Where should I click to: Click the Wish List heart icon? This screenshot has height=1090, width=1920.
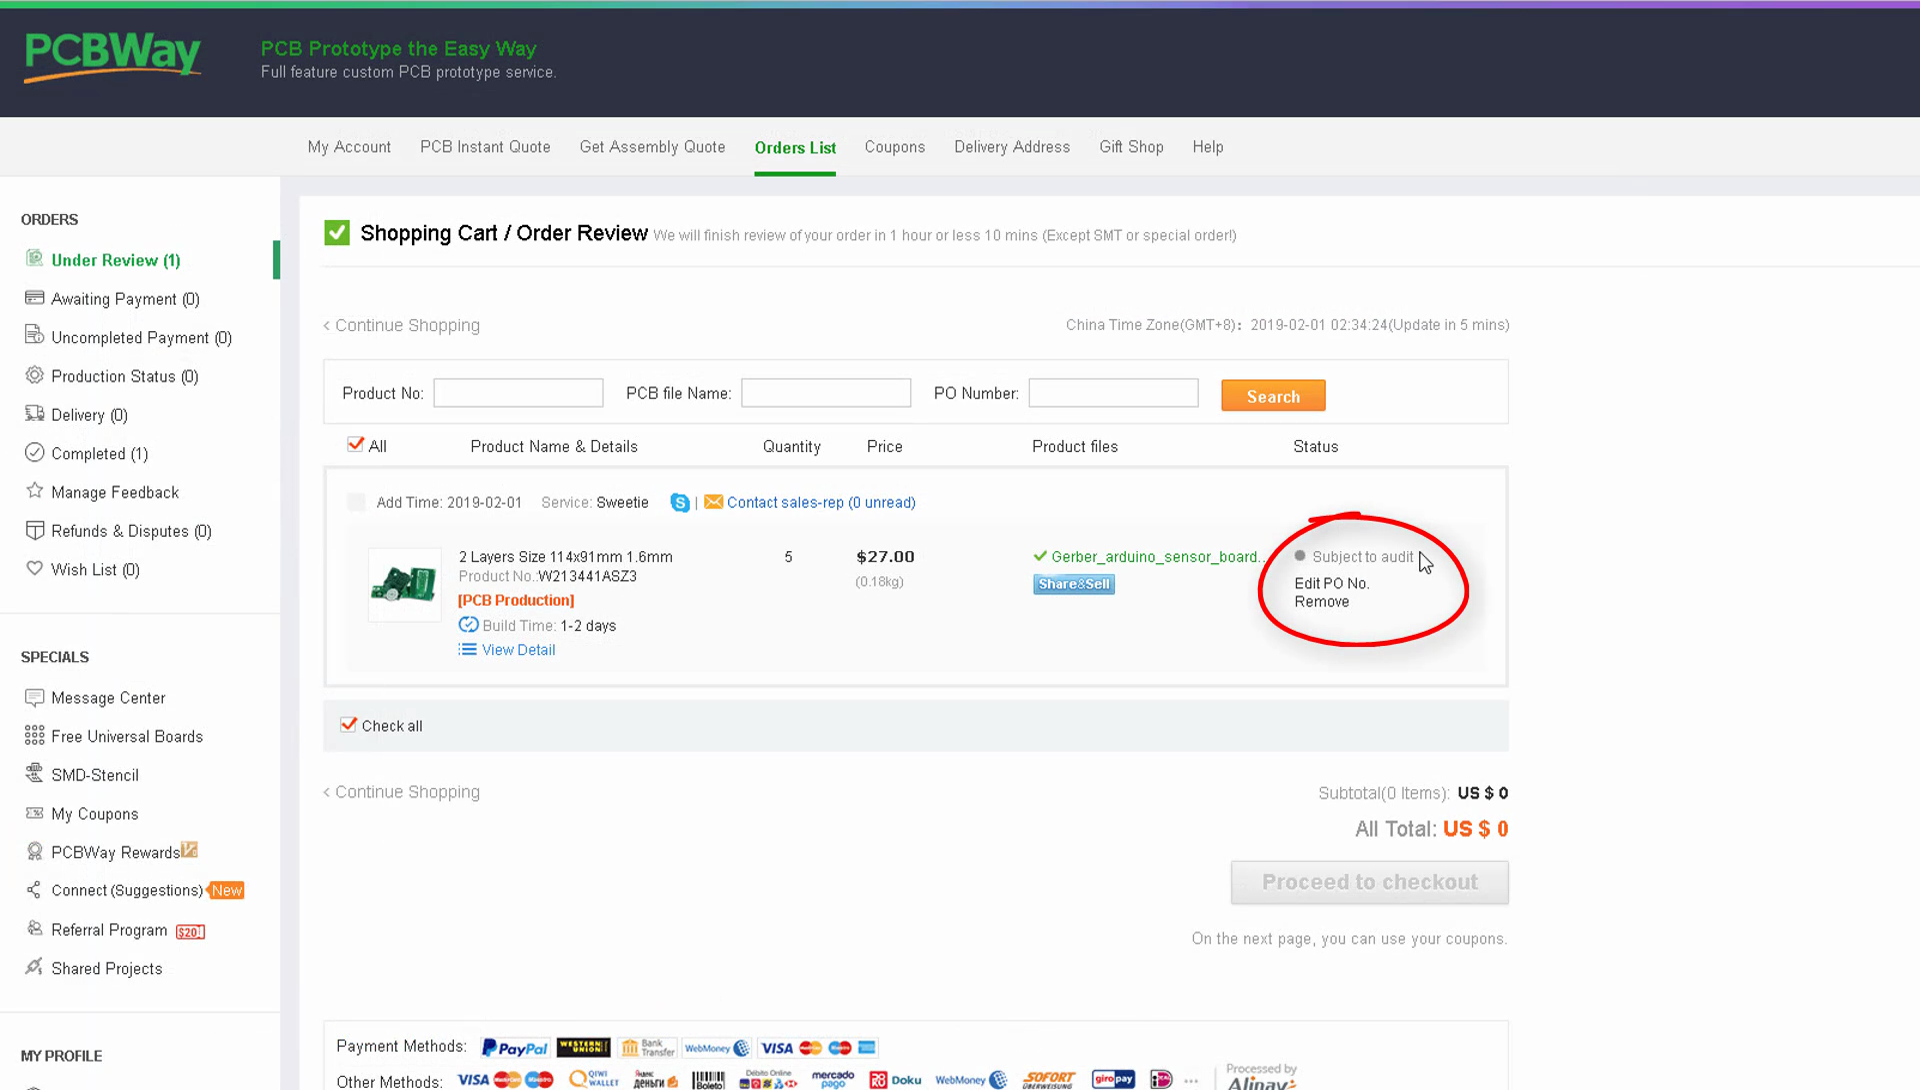tap(35, 568)
